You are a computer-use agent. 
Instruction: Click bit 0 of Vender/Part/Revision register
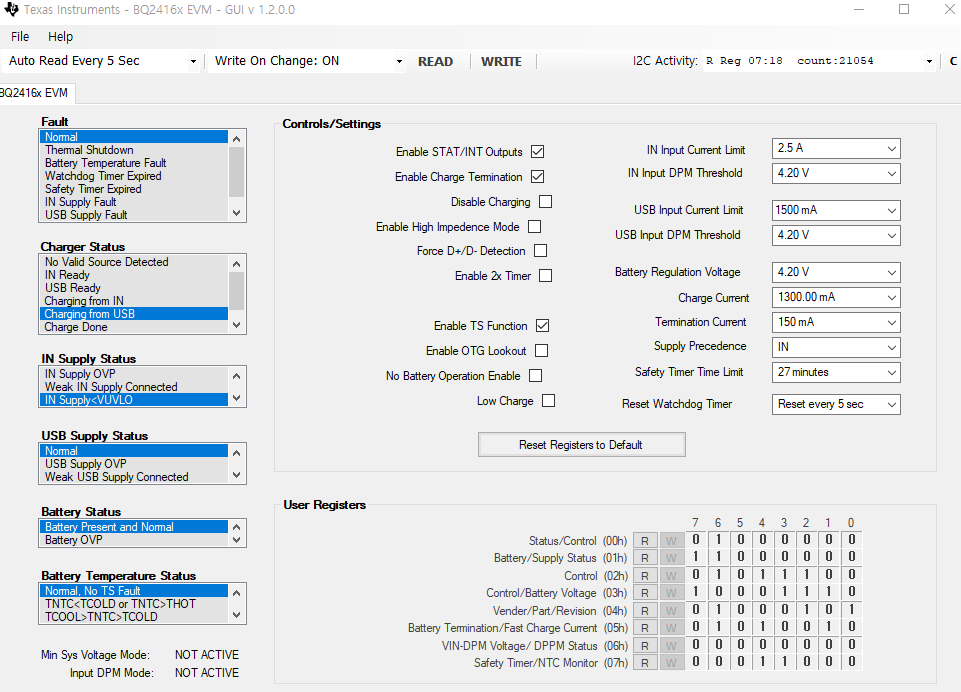[x=852, y=610]
